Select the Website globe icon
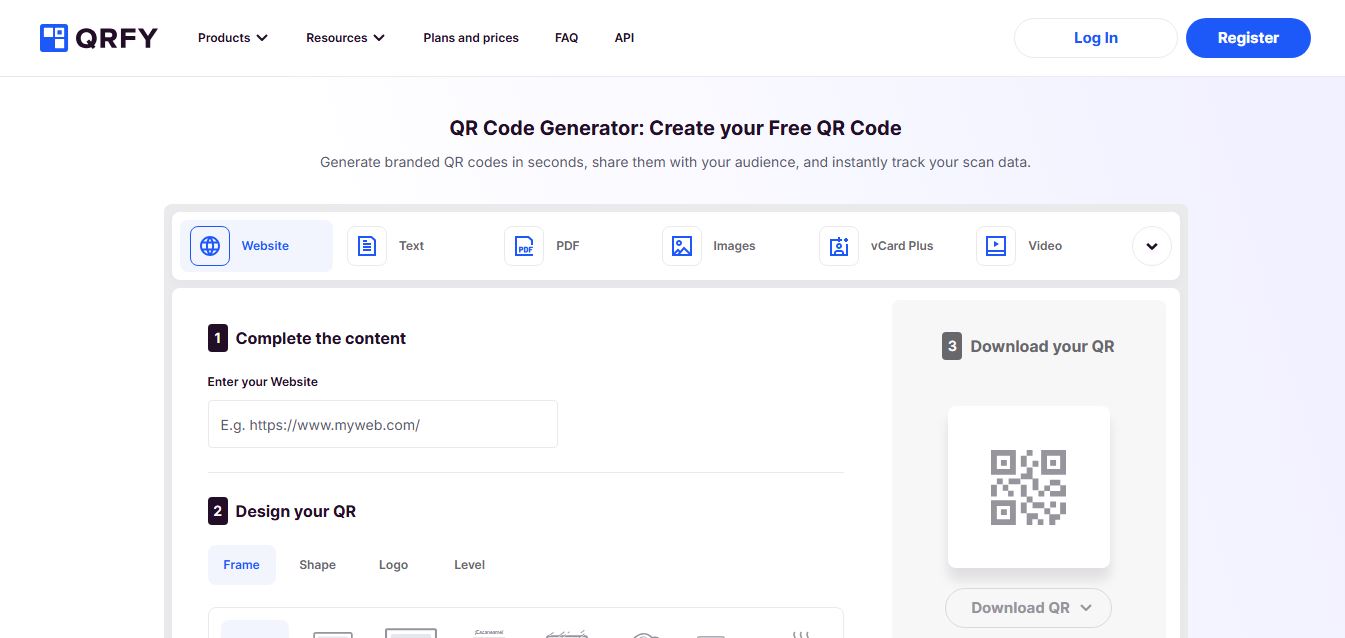The height and width of the screenshot is (638, 1345). tap(210, 246)
